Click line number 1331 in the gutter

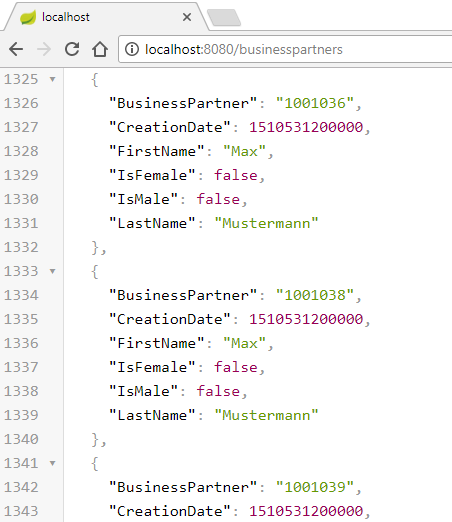coord(21,223)
